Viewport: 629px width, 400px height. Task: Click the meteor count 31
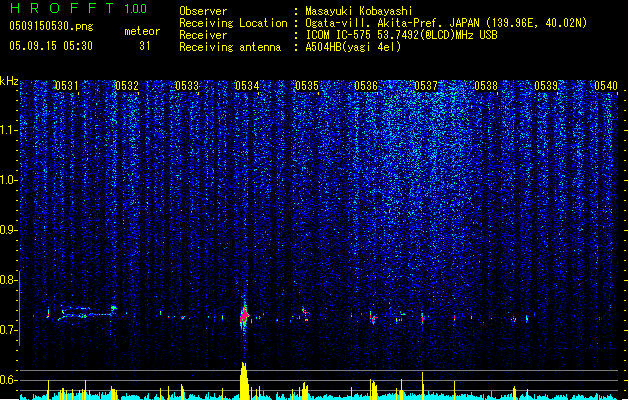tap(145, 46)
